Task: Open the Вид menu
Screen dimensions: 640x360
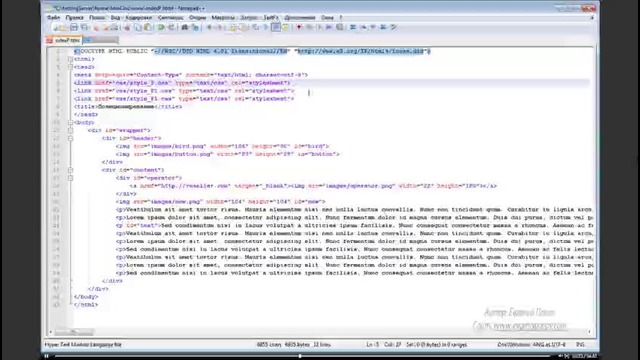Action: pos(116,18)
